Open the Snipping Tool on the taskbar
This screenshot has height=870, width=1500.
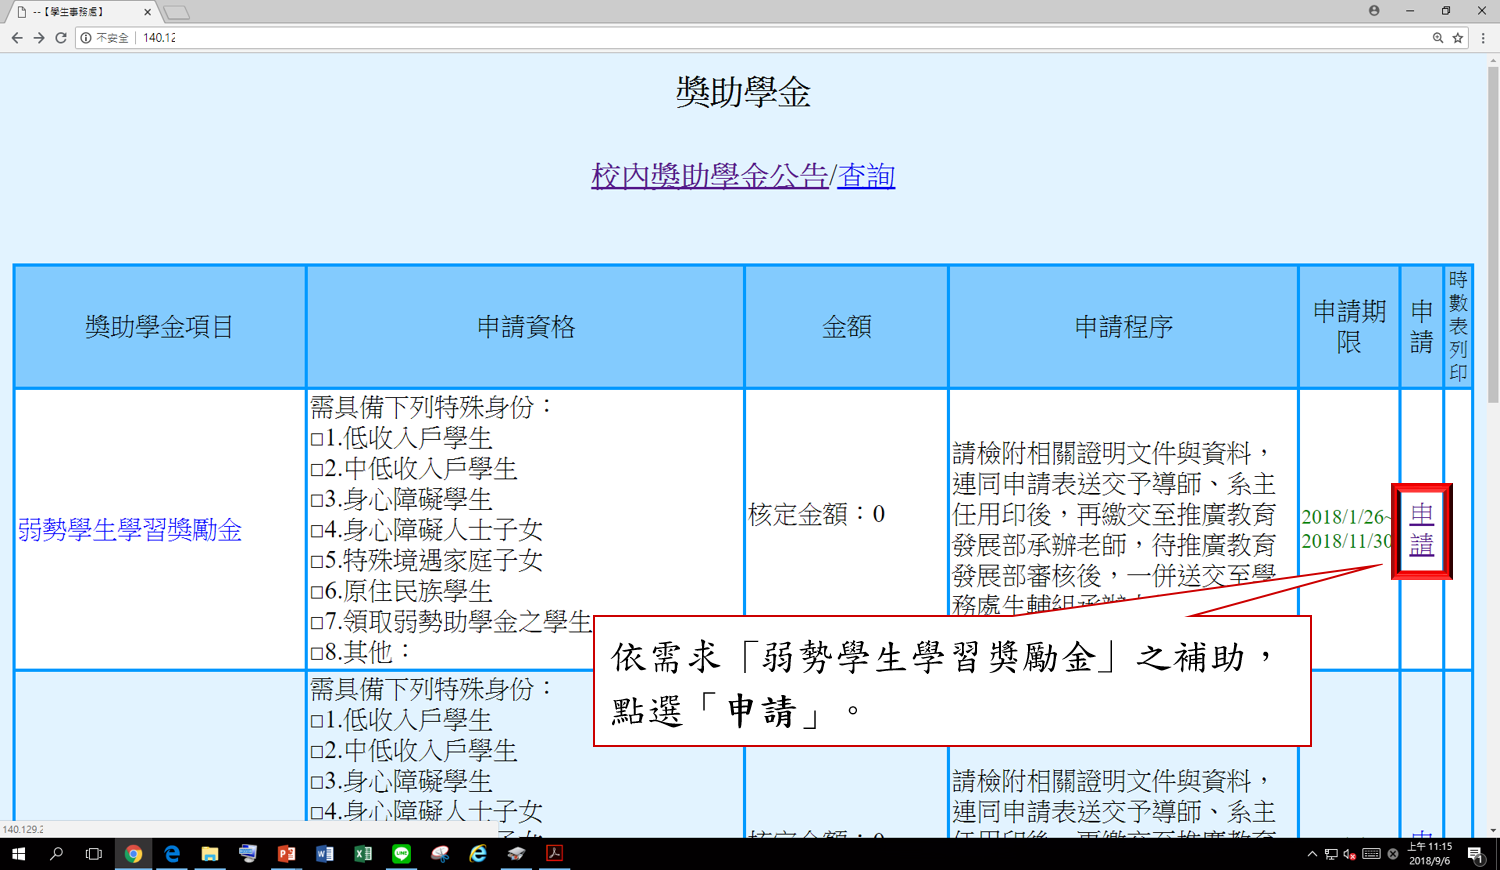(440, 854)
